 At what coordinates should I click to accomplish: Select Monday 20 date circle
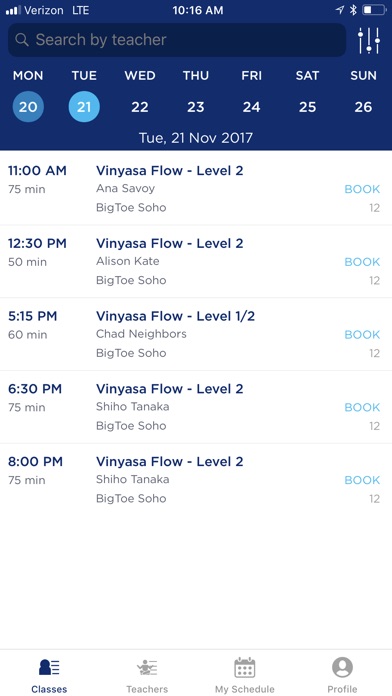[28, 107]
